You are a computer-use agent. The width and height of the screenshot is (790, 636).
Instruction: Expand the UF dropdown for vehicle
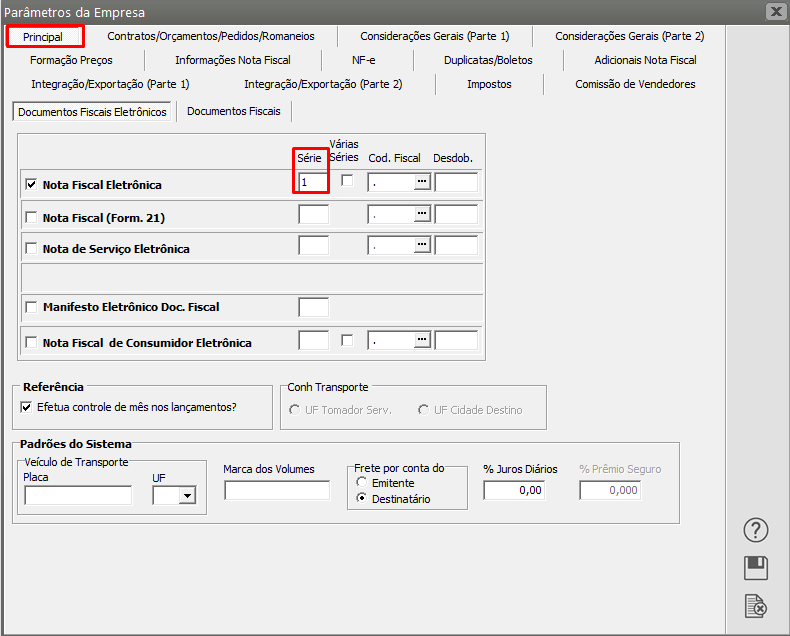pyautogui.click(x=186, y=495)
